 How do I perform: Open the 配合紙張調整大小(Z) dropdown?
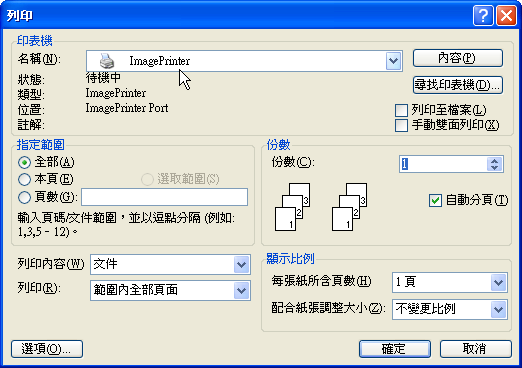coord(499,309)
